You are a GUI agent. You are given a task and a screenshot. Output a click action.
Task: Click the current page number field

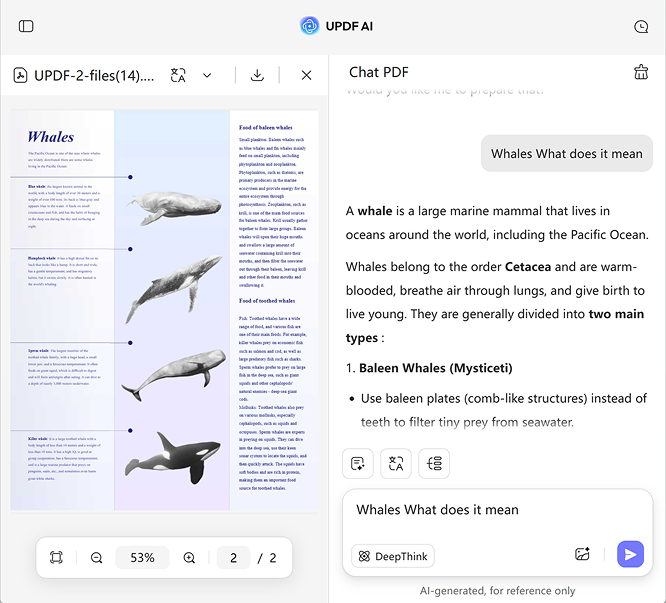pos(233,558)
